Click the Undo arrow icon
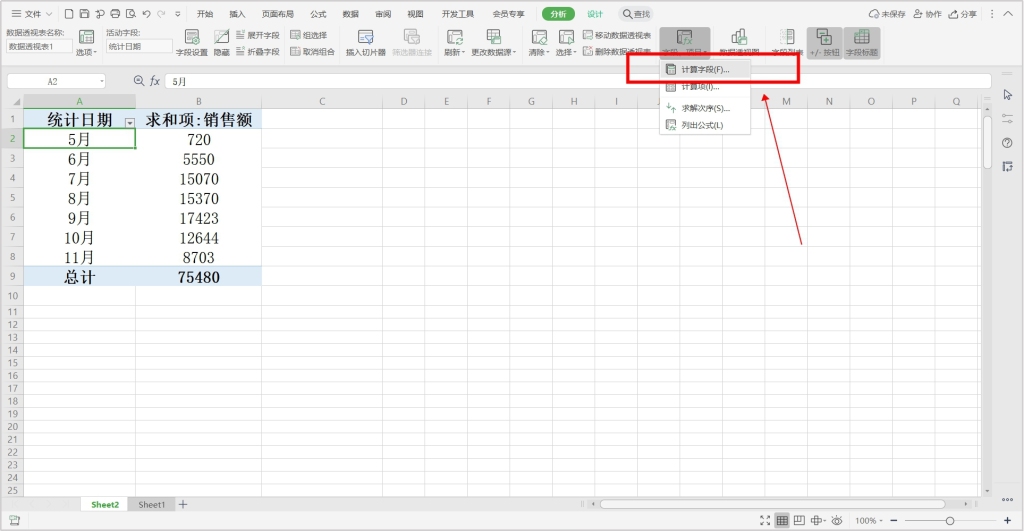Image resolution: width=1024 pixels, height=531 pixels. click(x=146, y=14)
